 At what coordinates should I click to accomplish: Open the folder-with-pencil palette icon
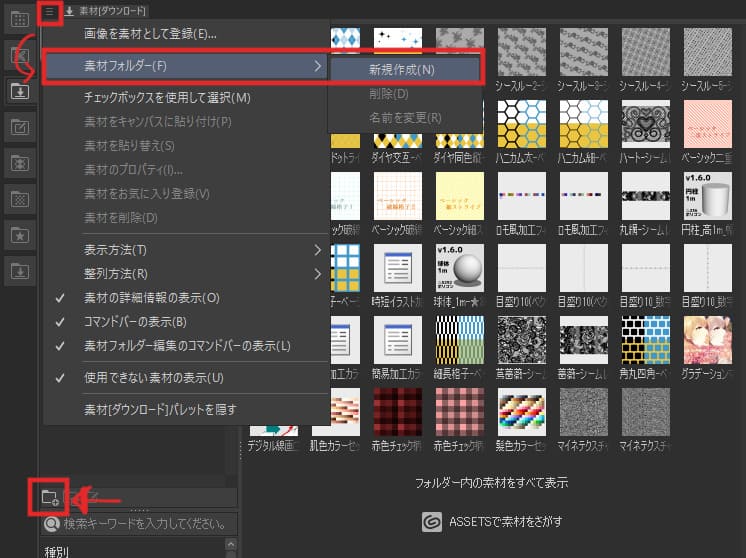pos(20,127)
